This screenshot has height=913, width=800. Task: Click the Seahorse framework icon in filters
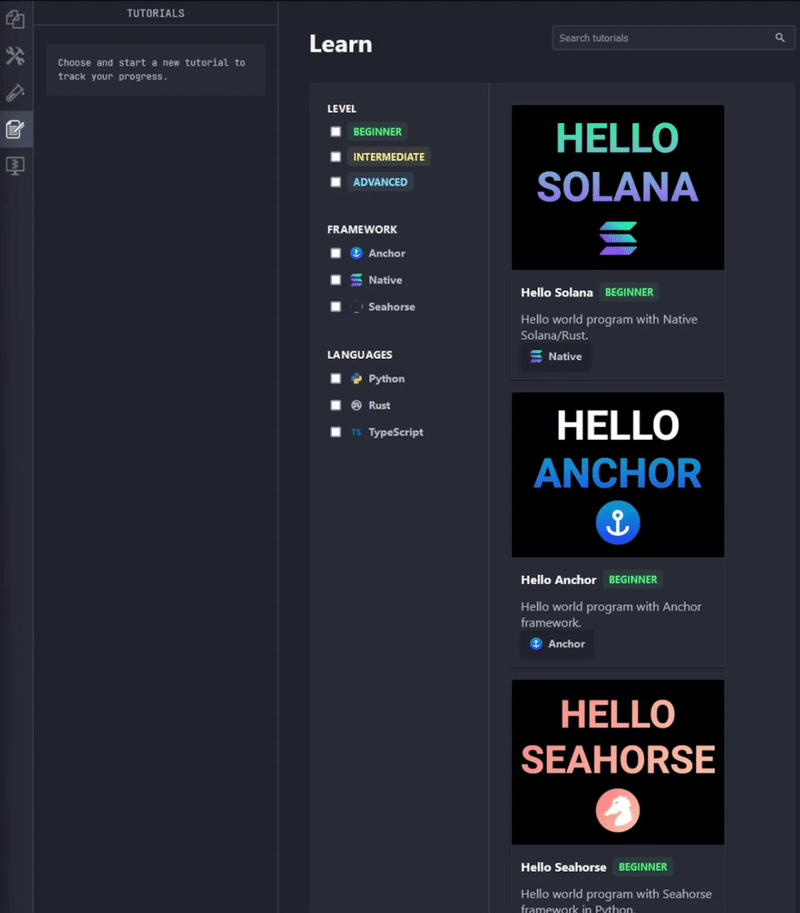click(x=358, y=307)
